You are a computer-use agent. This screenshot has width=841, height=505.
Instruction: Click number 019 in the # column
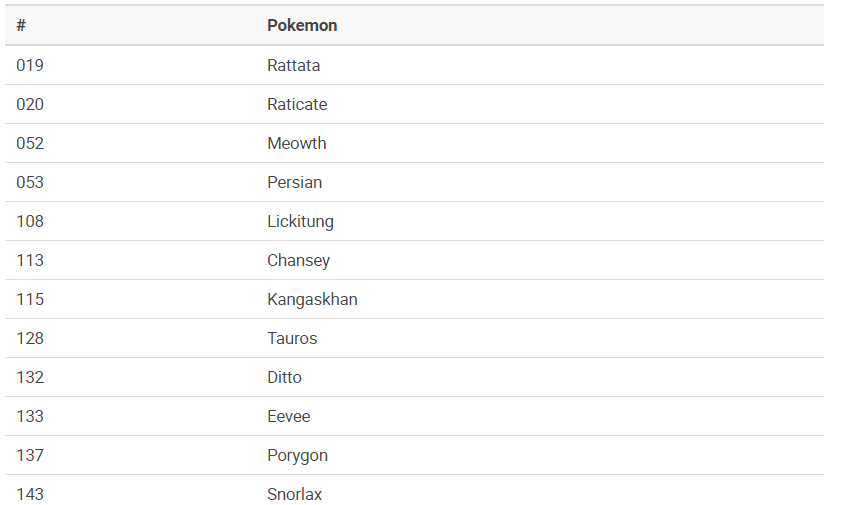(30, 65)
